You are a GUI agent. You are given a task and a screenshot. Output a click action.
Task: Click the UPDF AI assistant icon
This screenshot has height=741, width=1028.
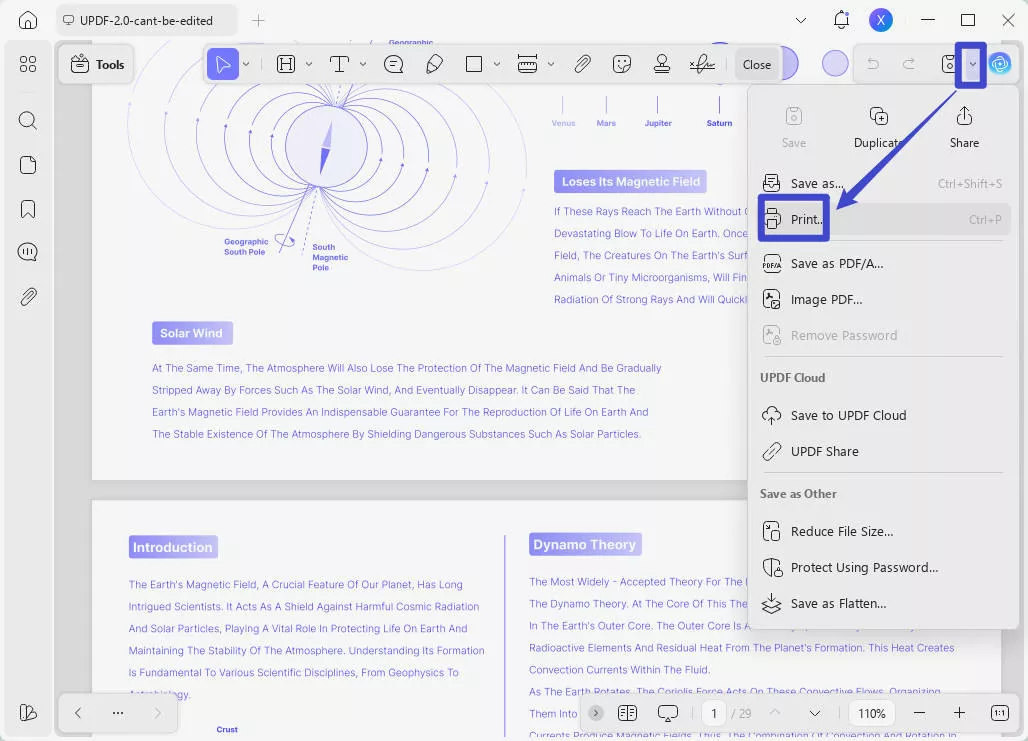pos(999,64)
